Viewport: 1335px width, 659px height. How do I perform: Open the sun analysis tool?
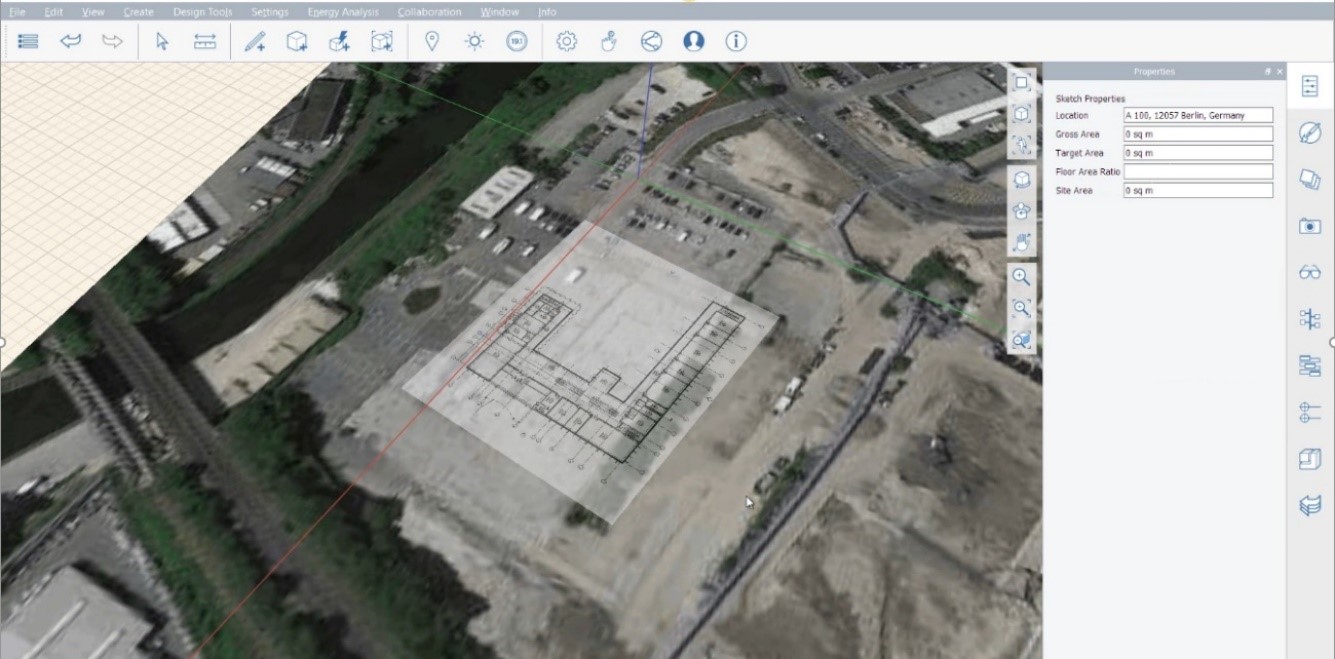click(x=473, y=41)
